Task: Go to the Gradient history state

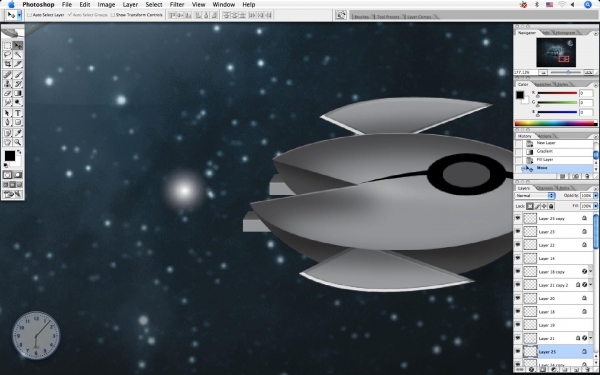Action: click(x=545, y=151)
